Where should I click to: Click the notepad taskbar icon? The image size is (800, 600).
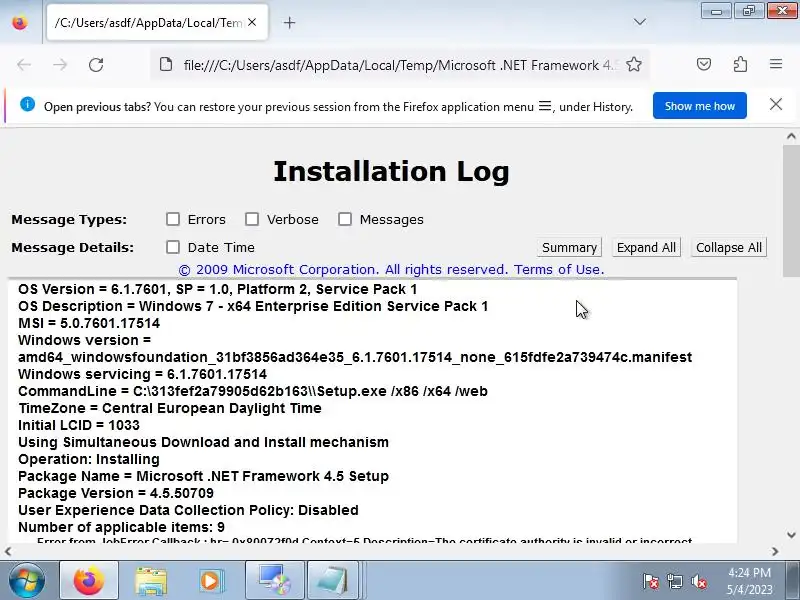[x=333, y=581]
